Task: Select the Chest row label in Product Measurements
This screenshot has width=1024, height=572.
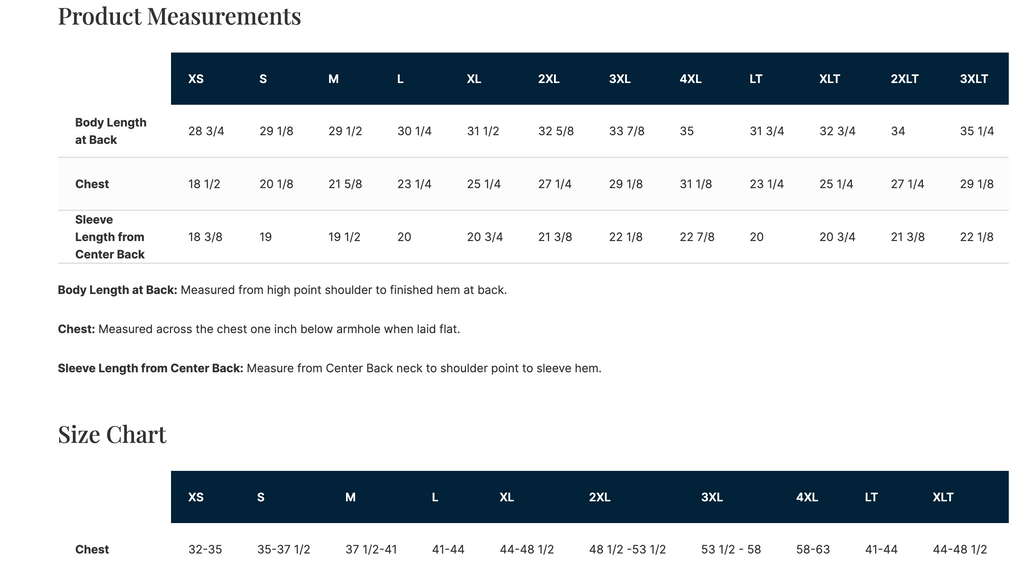Action: point(92,184)
